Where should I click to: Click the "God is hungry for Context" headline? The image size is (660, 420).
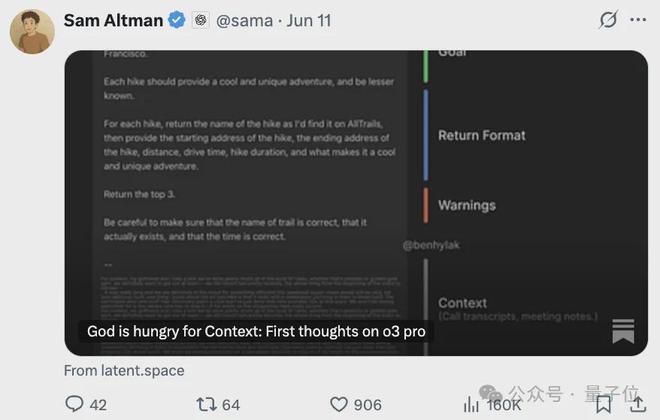256,332
